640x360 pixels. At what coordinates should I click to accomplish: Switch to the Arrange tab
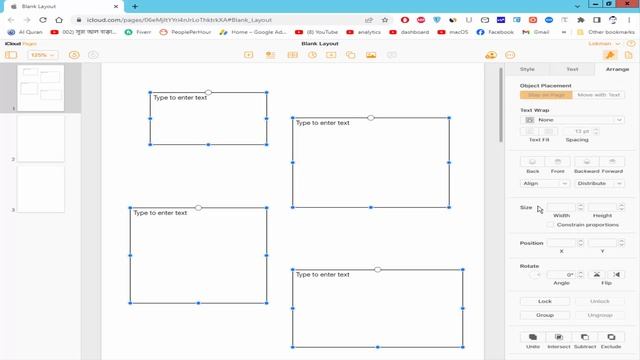point(617,69)
